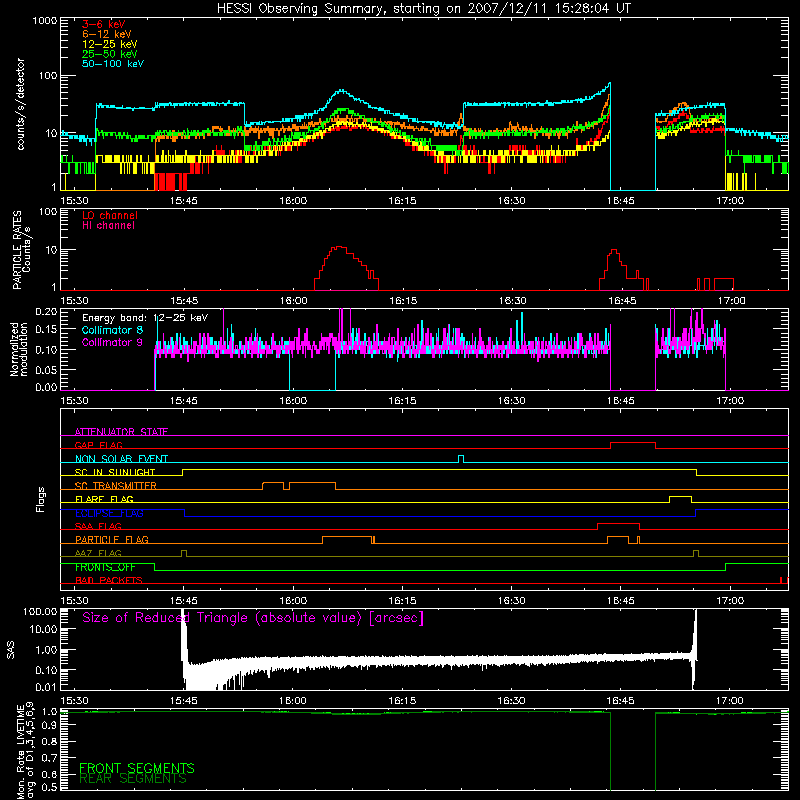Click the Energy band: 12-25 keV text
The image size is (800, 800).
(x=145, y=318)
